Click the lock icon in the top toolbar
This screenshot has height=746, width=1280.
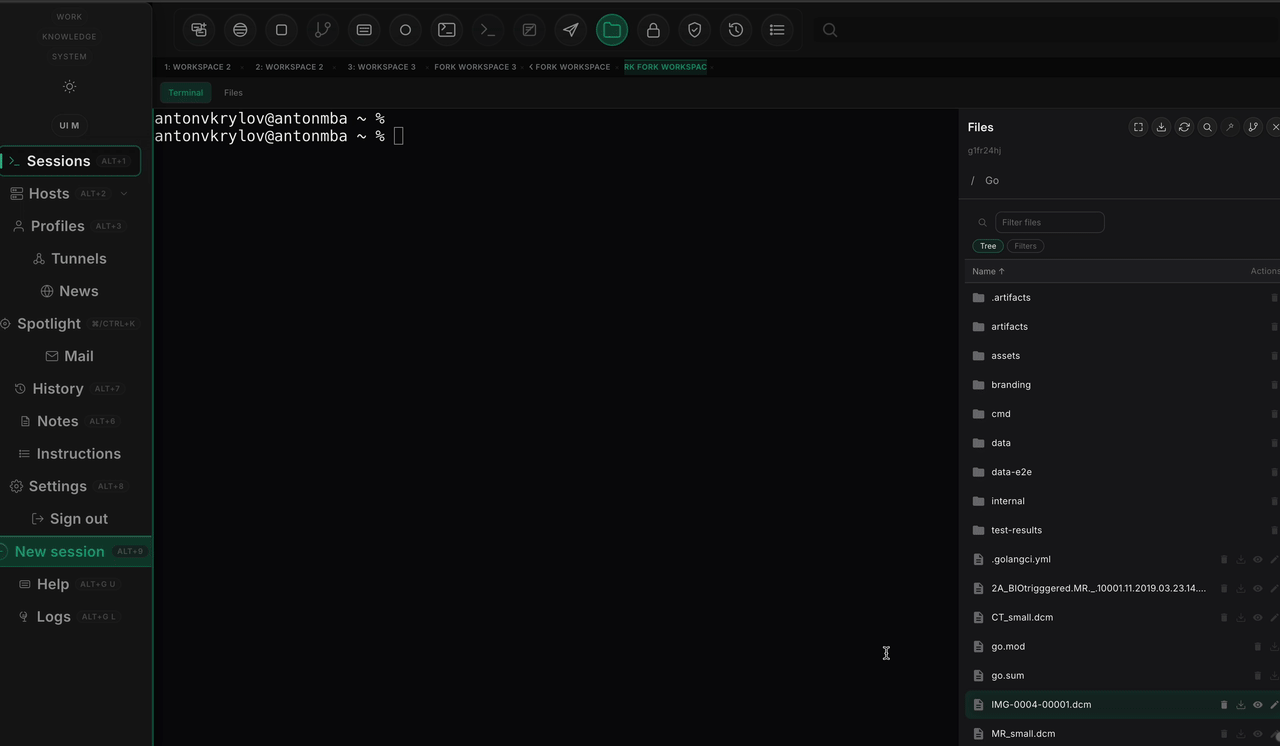pos(653,30)
